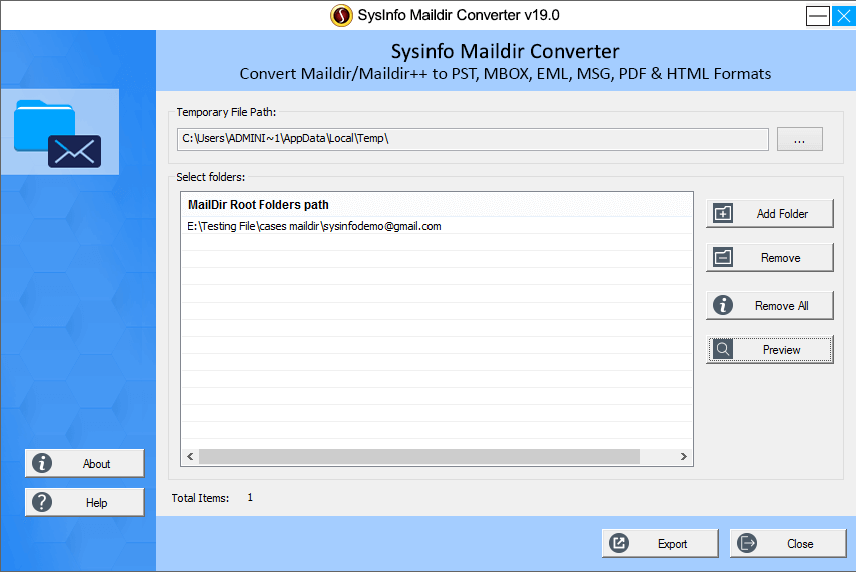Click the right arrow of the horizontal scrollbar
856x572 pixels.
(683, 456)
